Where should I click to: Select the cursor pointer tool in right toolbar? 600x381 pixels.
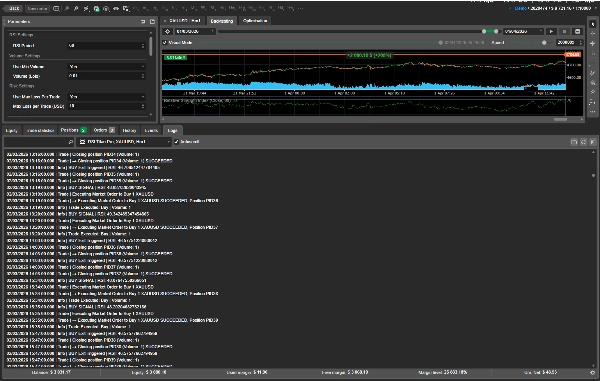(592, 24)
